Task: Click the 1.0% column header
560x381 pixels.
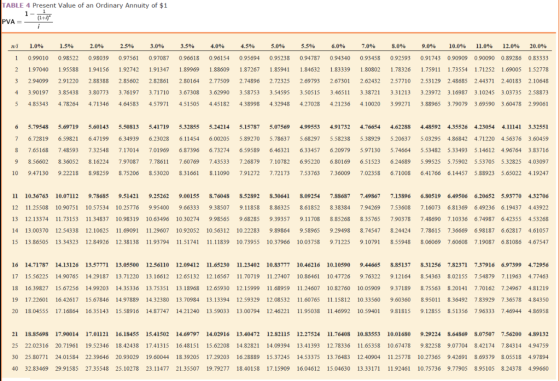Action: pyautogui.click(x=36, y=46)
